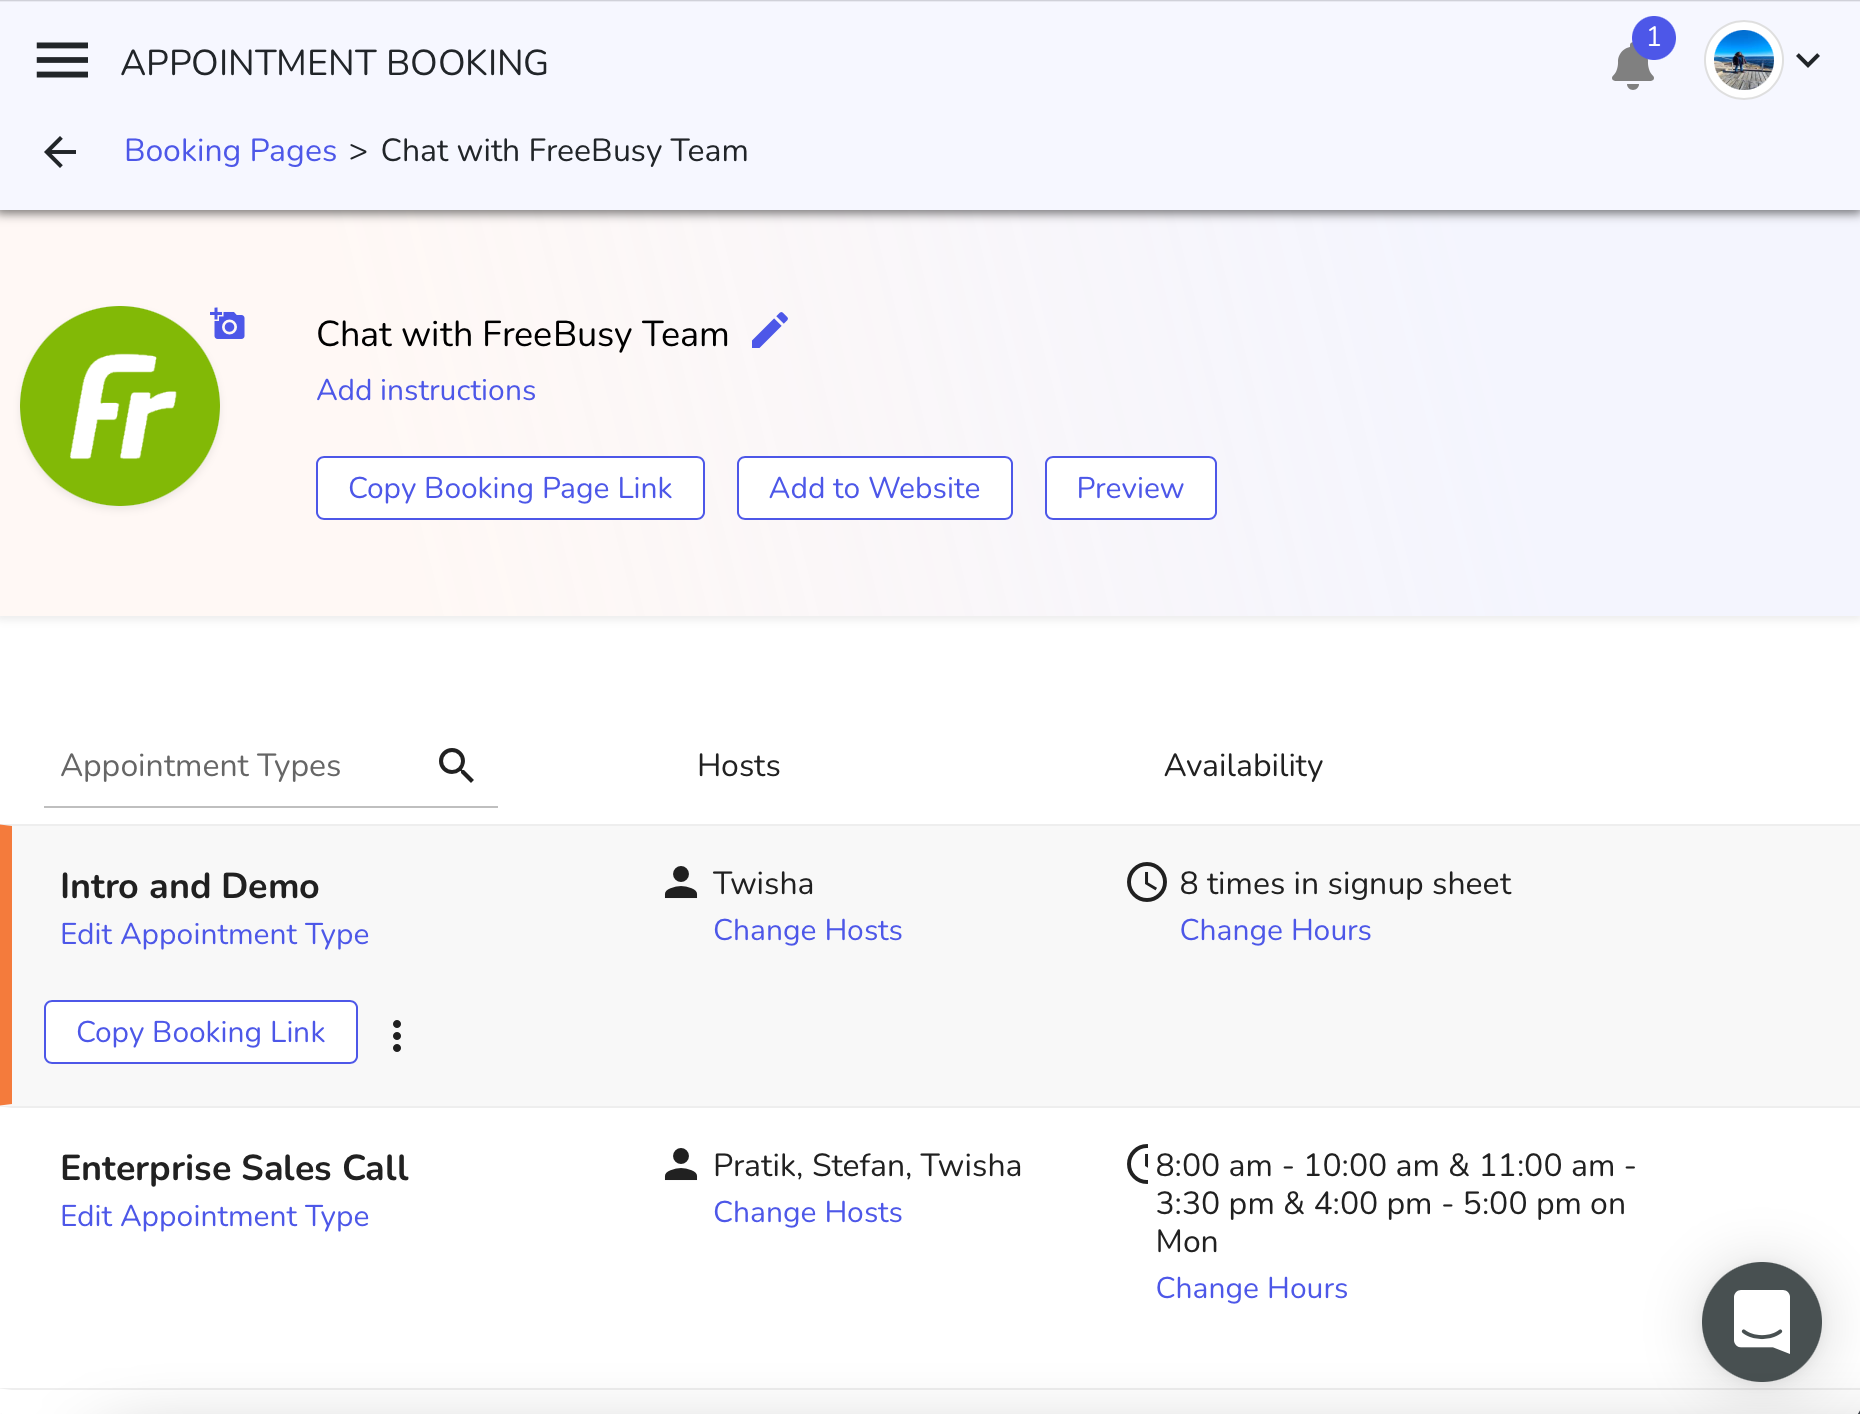Go to Booking Pages breadcrumb
This screenshot has height=1414, width=1860.
[230, 151]
